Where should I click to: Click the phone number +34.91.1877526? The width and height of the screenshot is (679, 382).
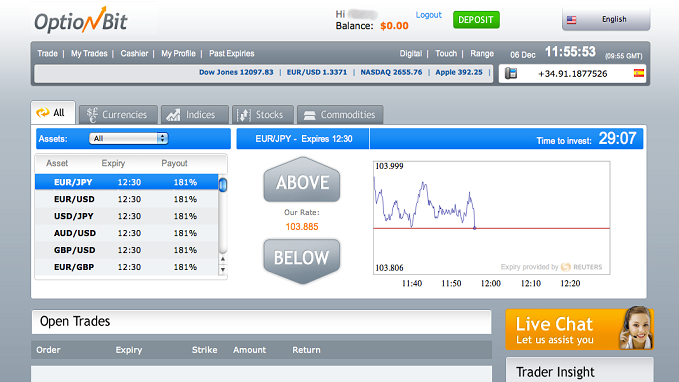[x=572, y=74]
